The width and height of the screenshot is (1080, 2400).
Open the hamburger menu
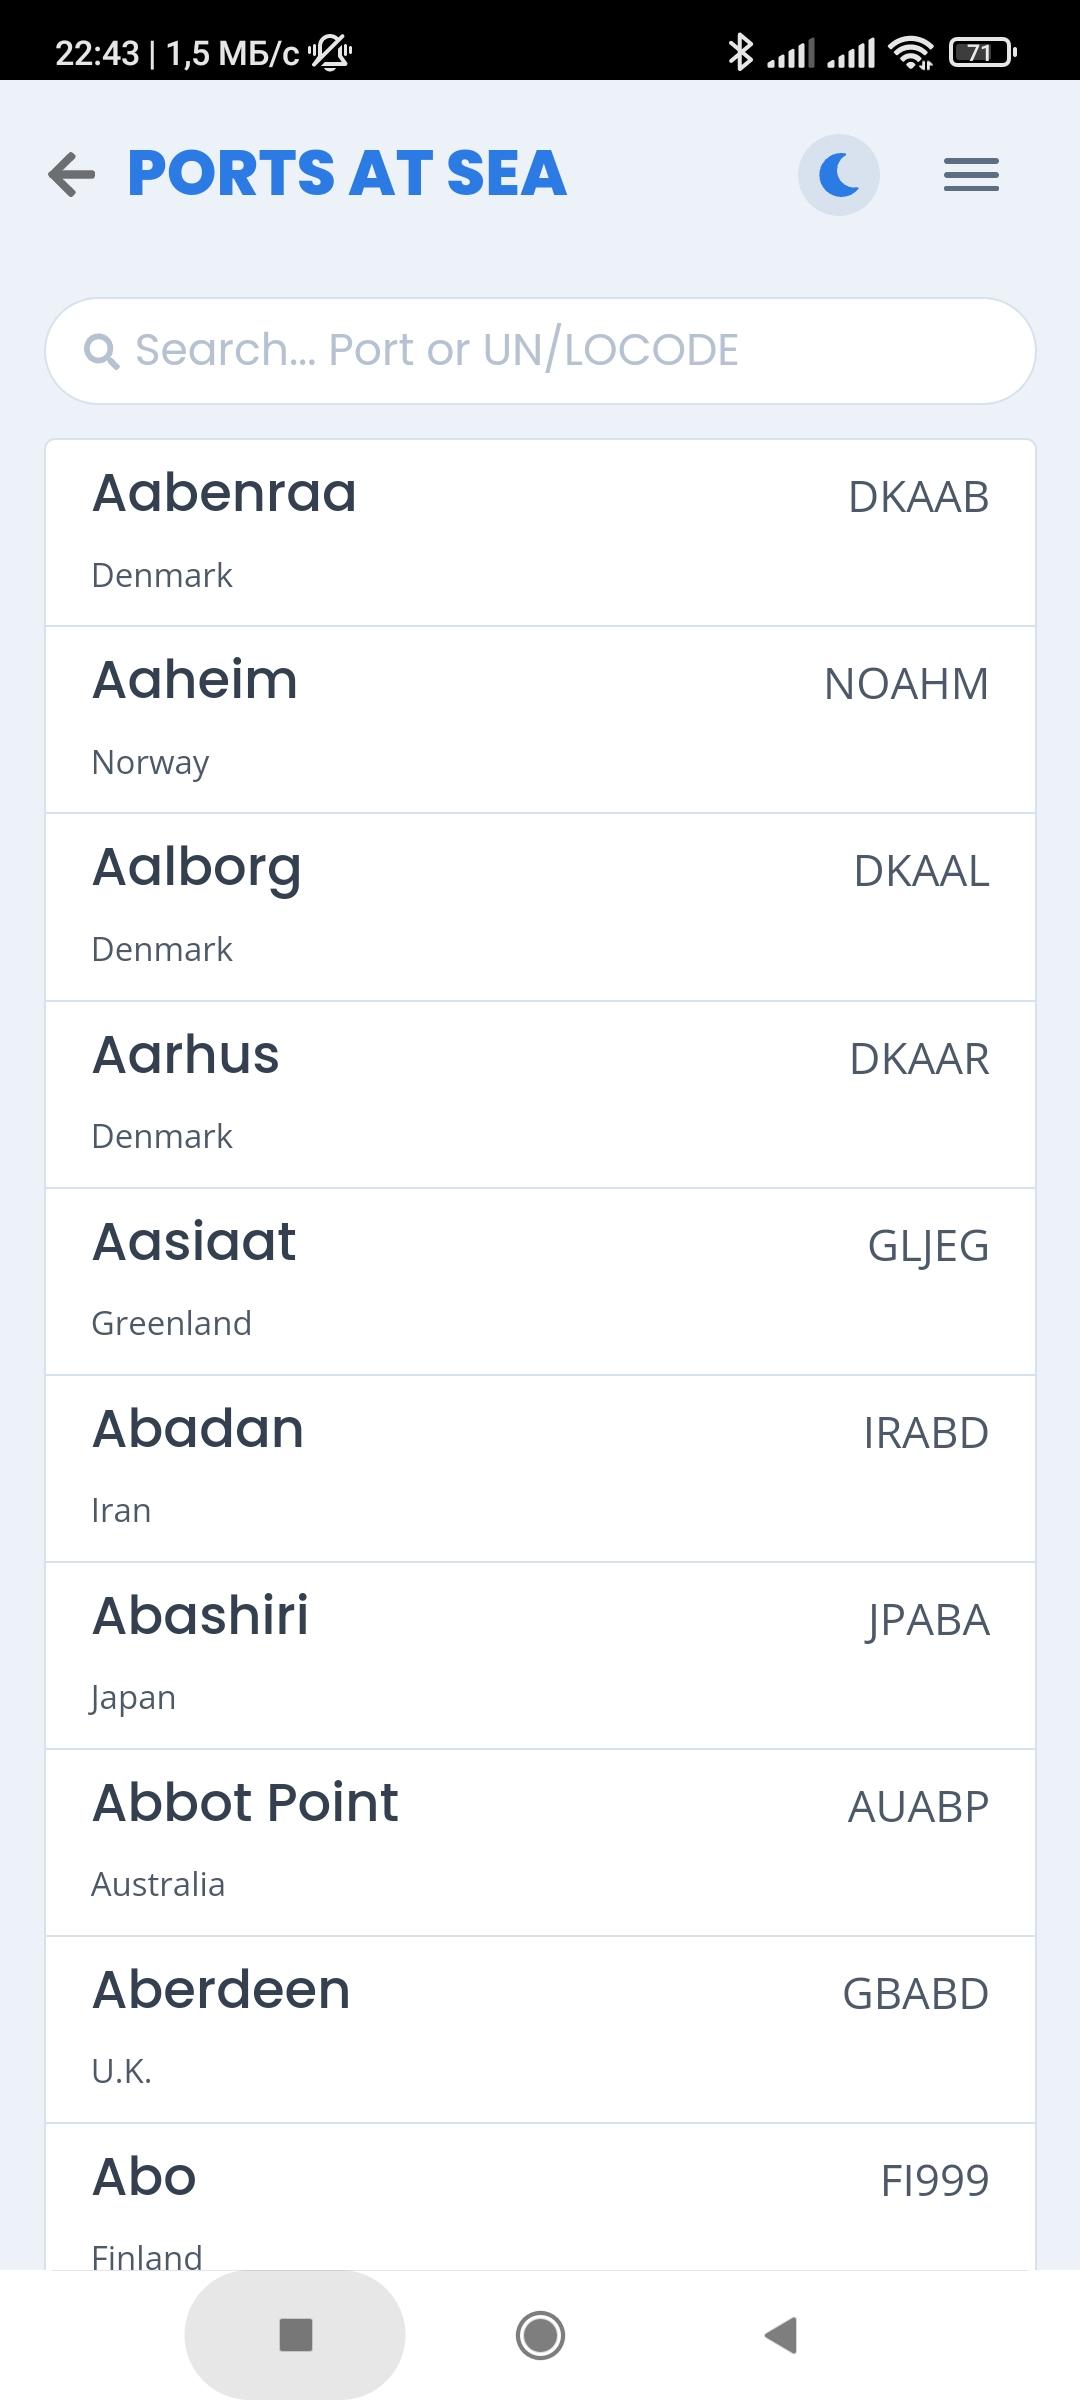[x=971, y=175]
